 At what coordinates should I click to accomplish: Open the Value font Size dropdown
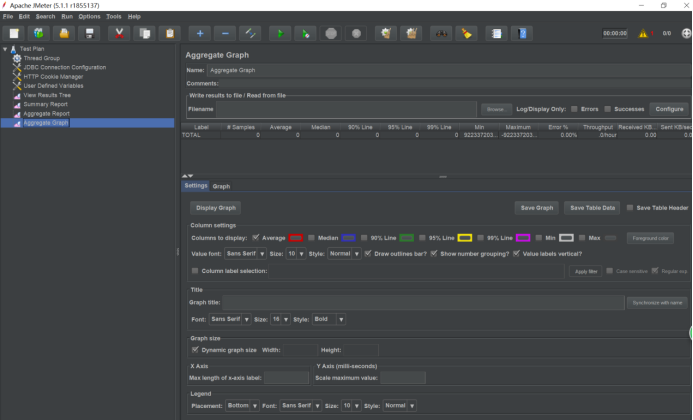coord(296,254)
